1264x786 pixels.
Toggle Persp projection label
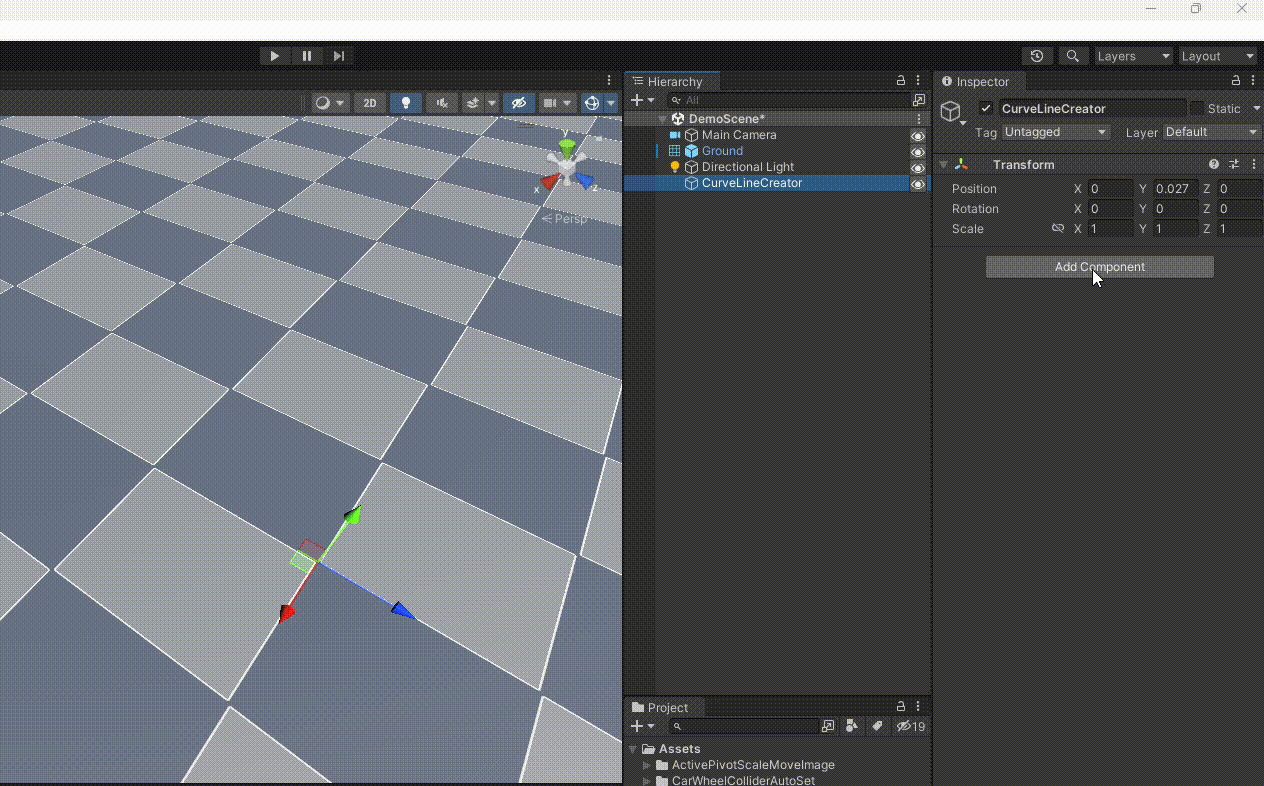565,219
